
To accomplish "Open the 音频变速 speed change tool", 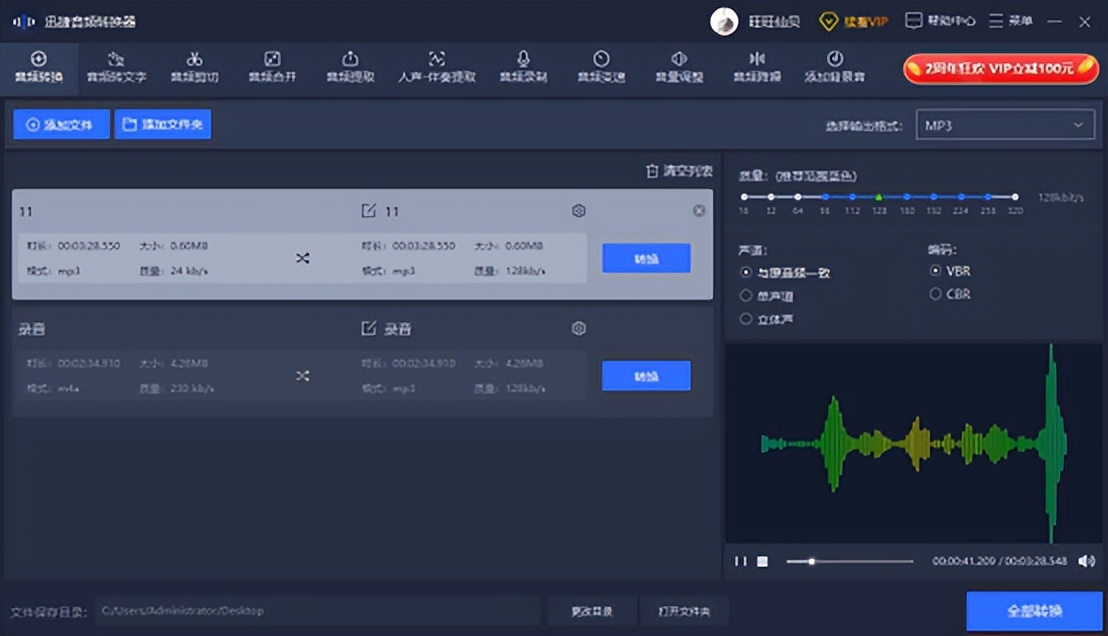I will [600, 67].
